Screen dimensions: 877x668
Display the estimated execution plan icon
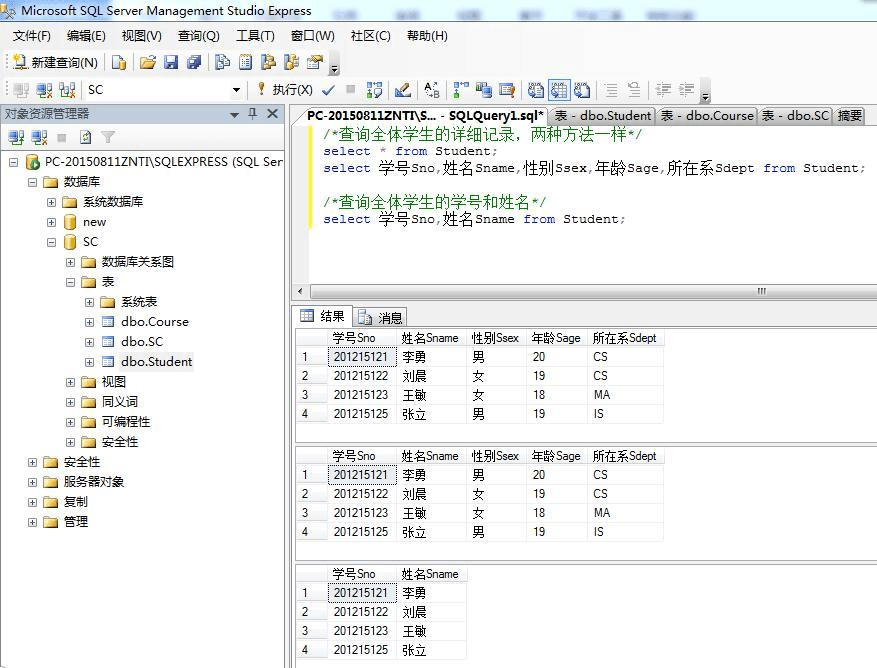(374, 90)
